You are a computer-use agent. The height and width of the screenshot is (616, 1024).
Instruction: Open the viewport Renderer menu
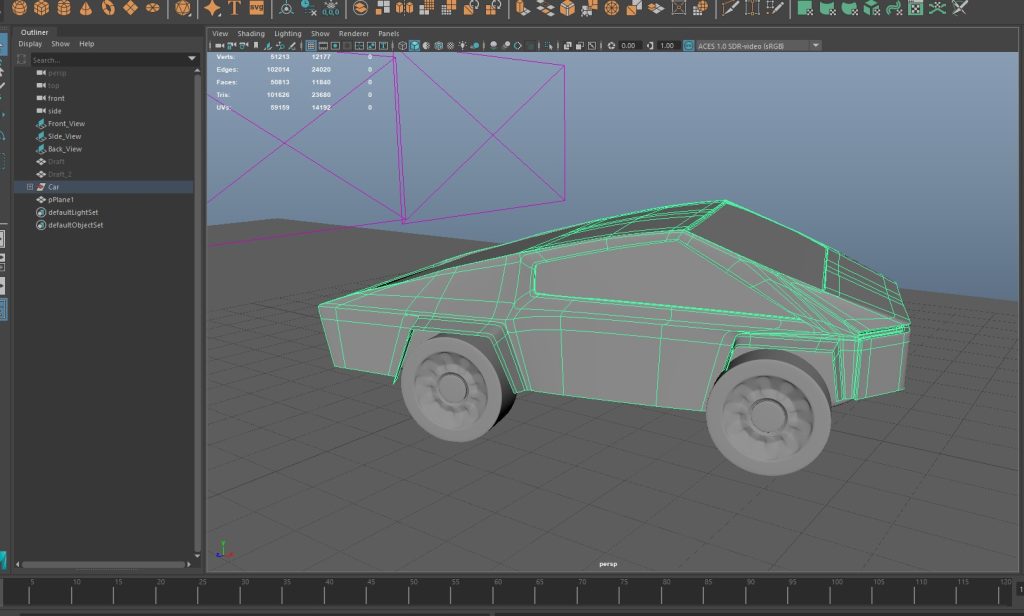(354, 33)
